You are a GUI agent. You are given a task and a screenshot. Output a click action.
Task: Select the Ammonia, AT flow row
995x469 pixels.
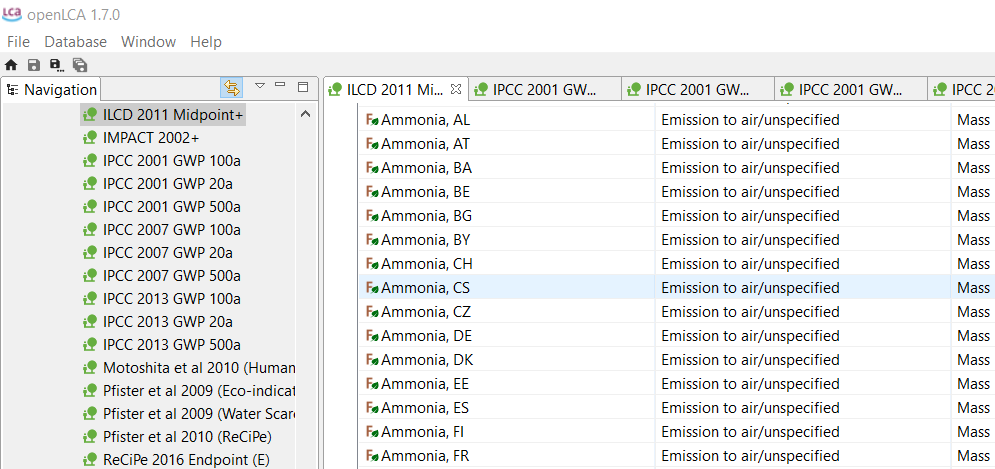click(676, 143)
